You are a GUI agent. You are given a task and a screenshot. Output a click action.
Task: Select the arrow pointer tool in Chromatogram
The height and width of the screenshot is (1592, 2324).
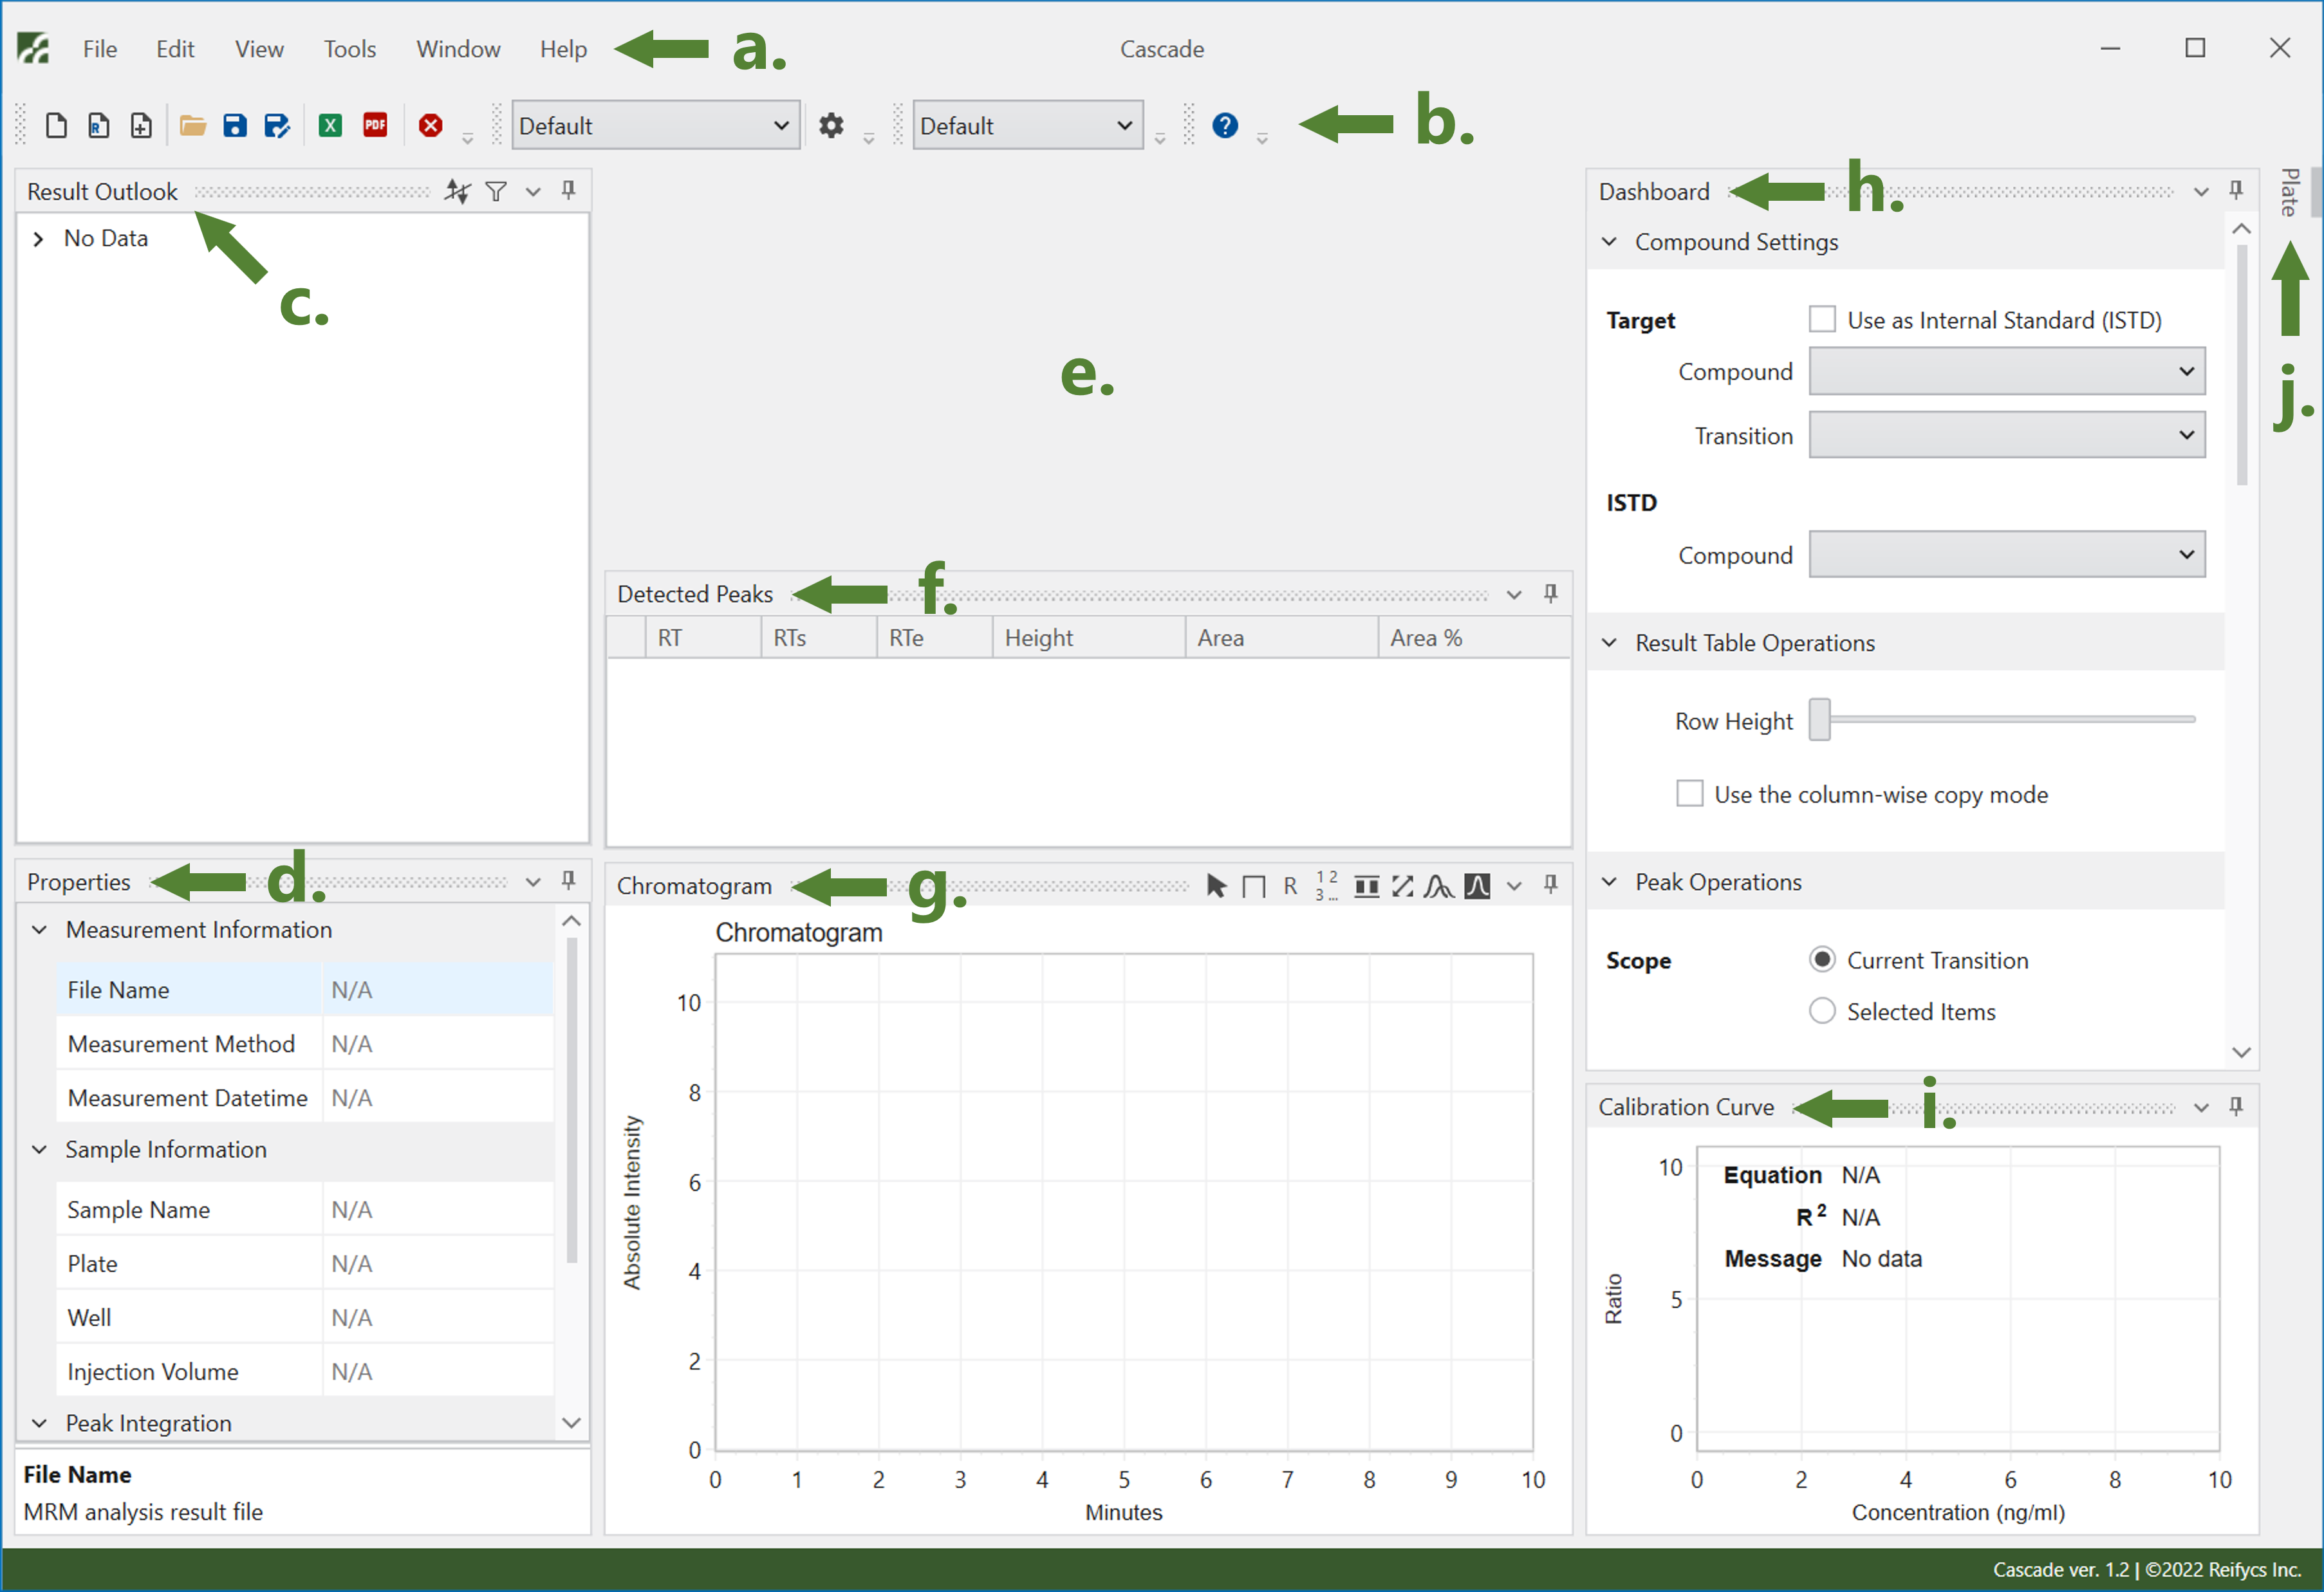(1216, 886)
